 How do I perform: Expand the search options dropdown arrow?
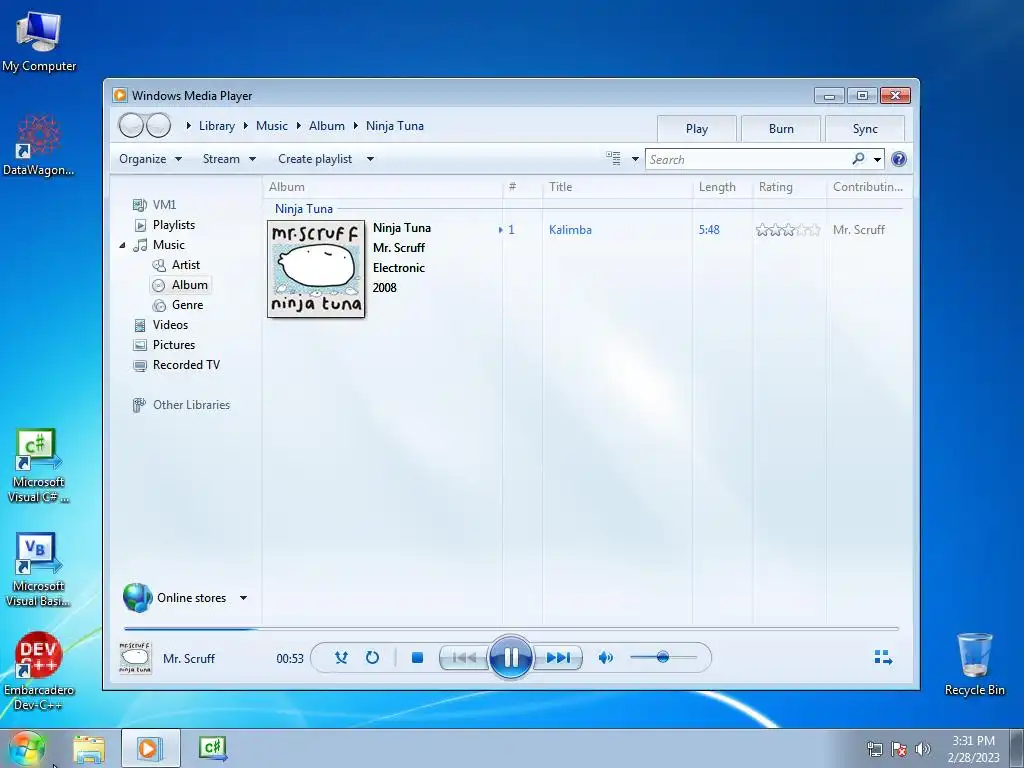pos(877,159)
